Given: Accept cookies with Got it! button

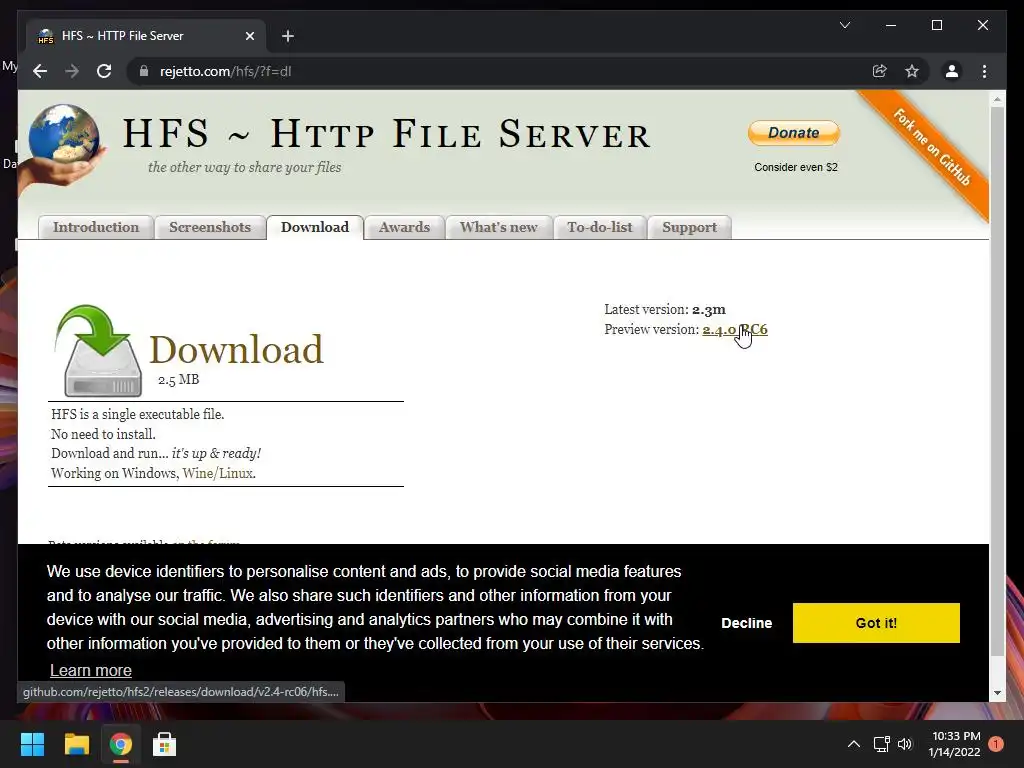Looking at the screenshot, I should (x=876, y=623).
